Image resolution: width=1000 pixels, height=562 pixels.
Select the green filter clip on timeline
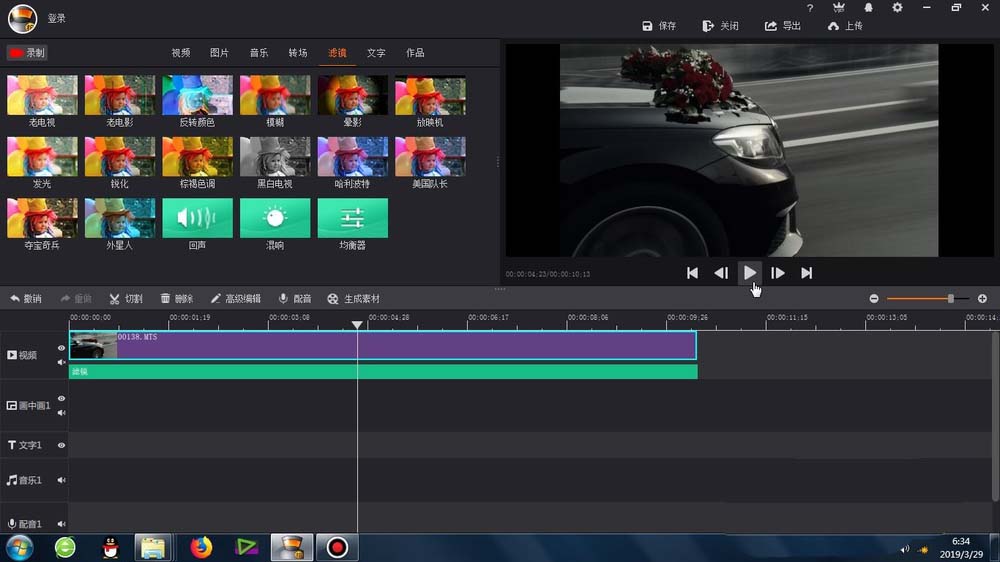coord(383,371)
